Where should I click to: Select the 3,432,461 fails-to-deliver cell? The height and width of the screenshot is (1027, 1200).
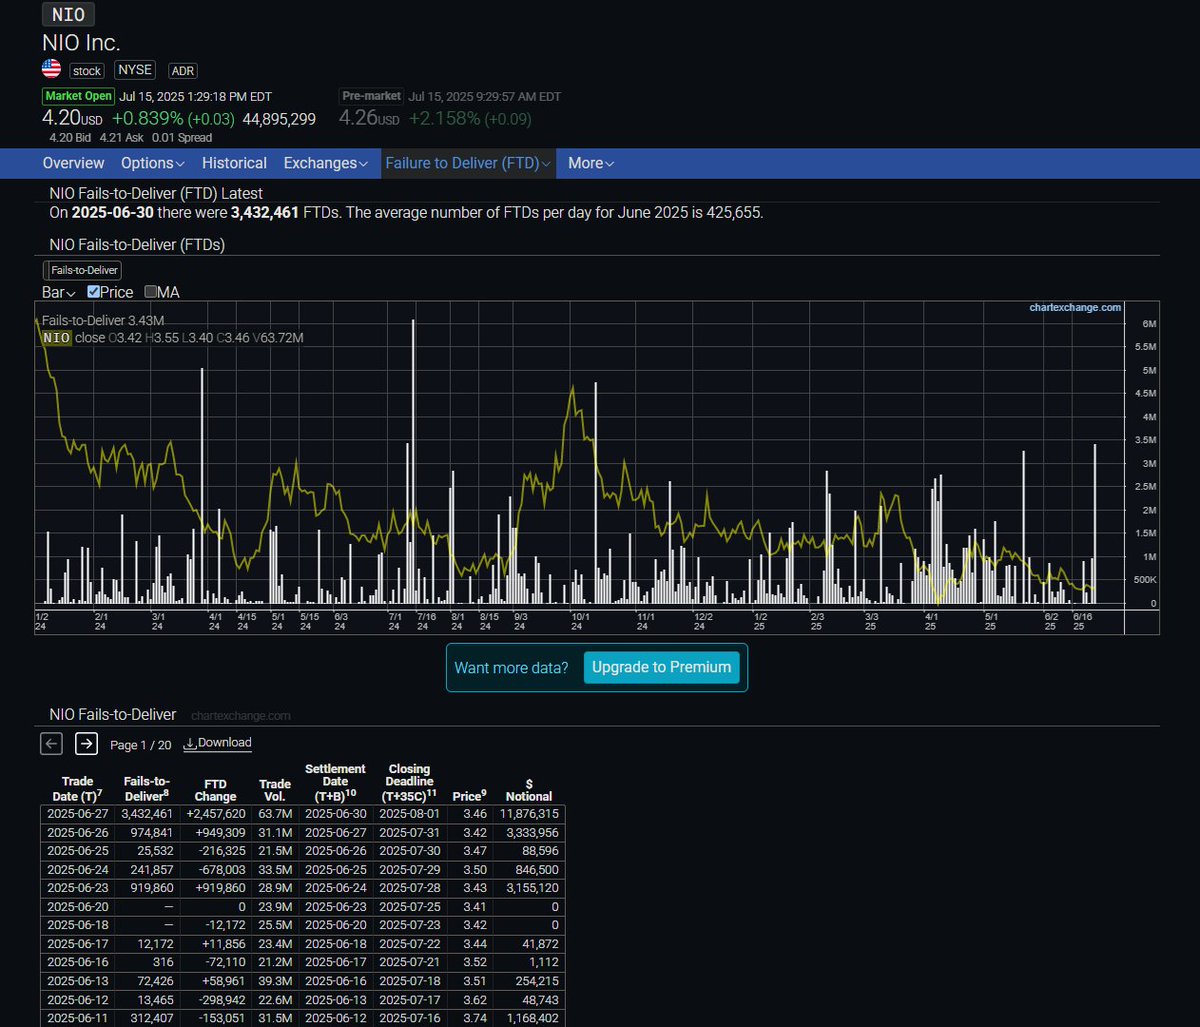(147, 814)
